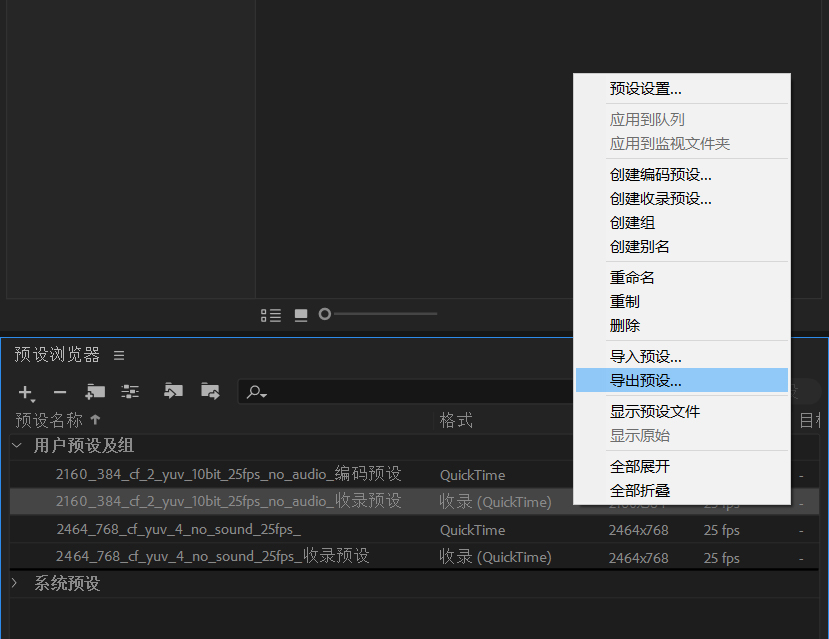Select 导入预设... in the context menu
Screen dimensions: 829x639
[645, 356]
